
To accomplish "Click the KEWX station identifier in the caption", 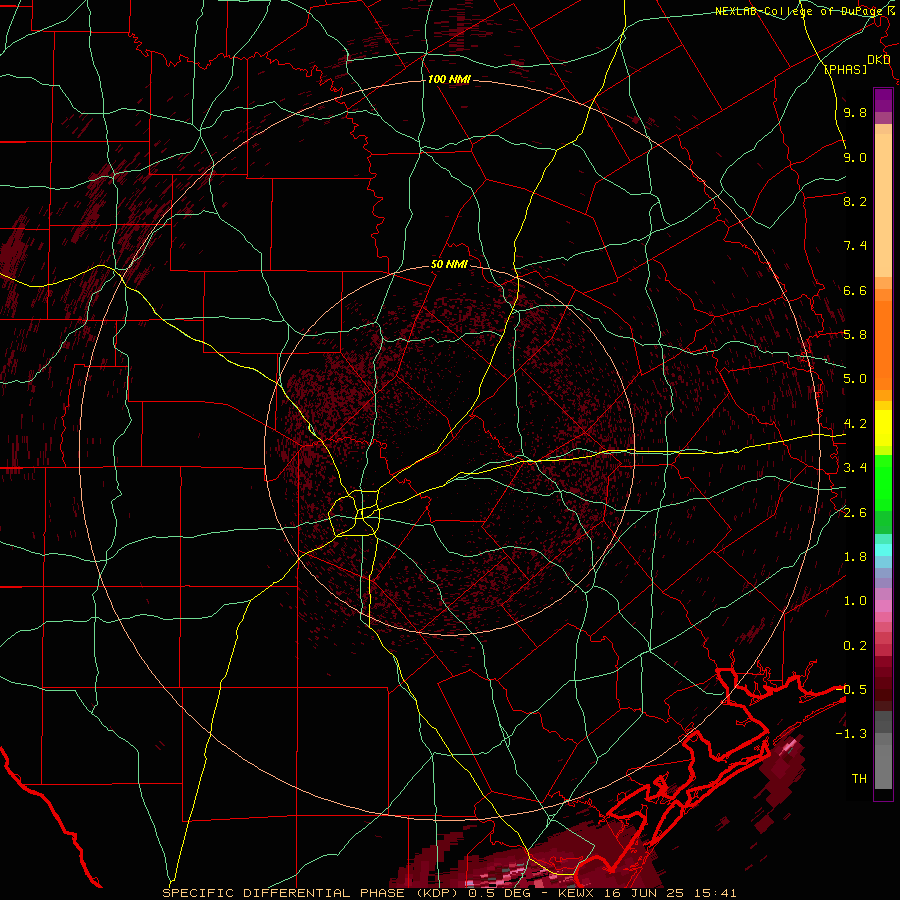I will (x=577, y=893).
